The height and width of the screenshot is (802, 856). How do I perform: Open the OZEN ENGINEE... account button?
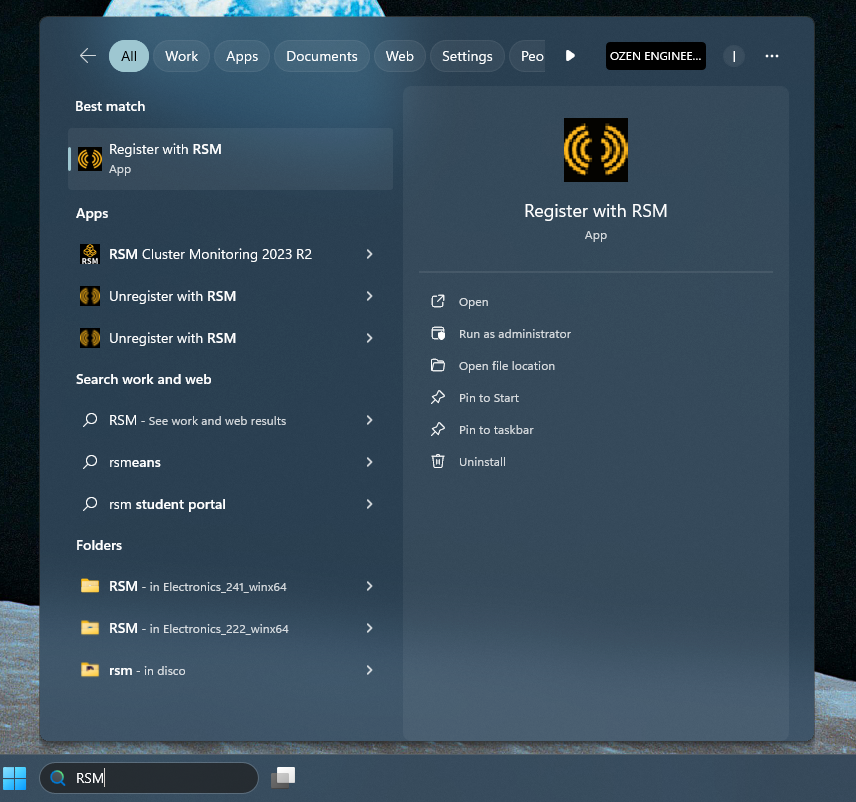(655, 56)
